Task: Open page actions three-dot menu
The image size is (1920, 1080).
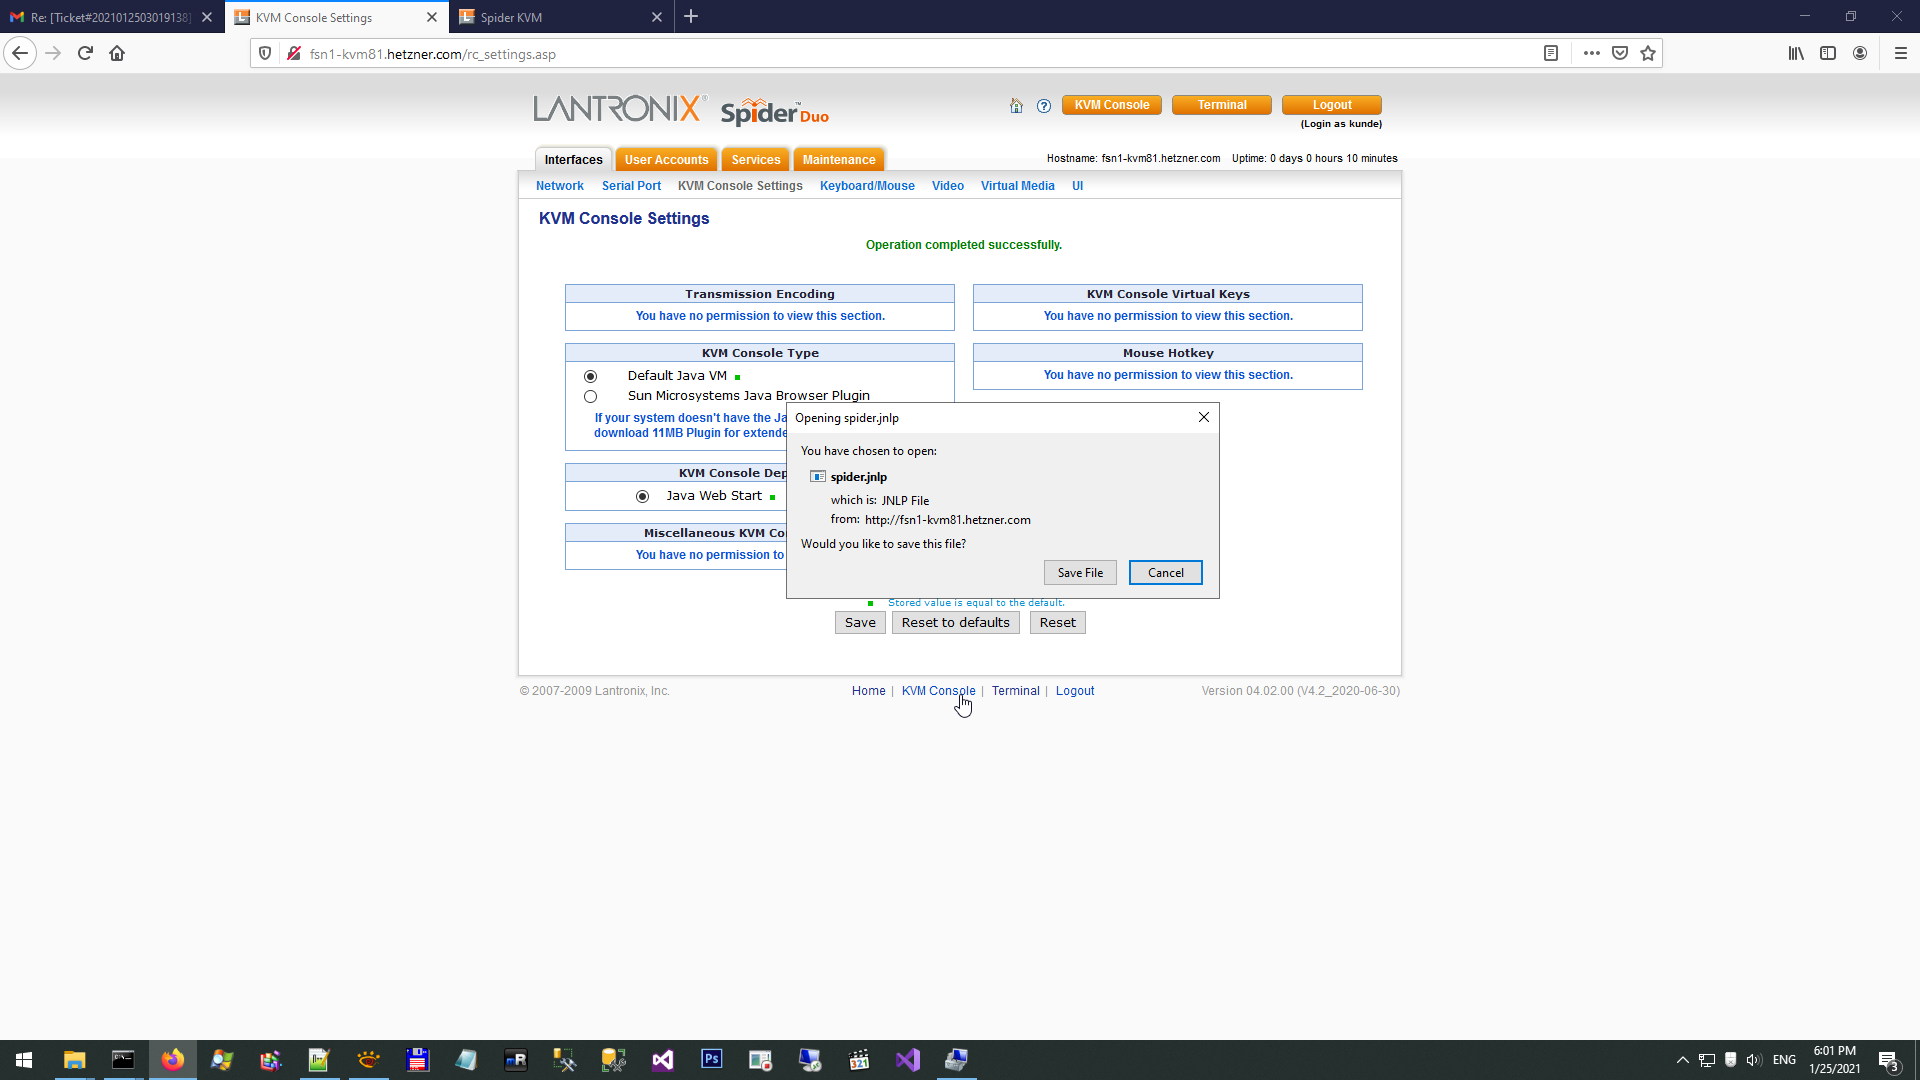Action: (x=1591, y=54)
